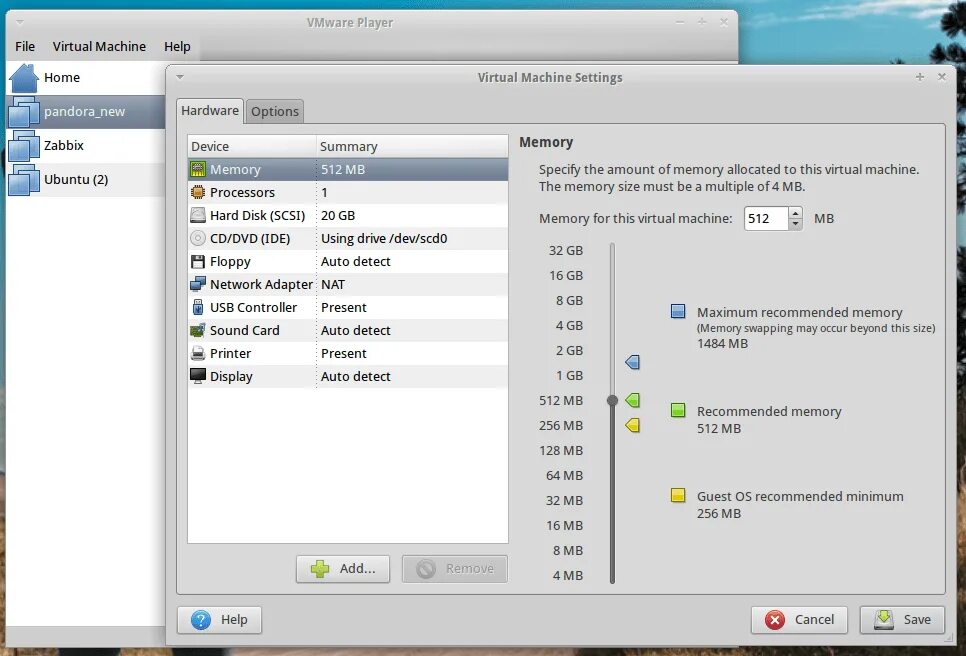This screenshot has height=656, width=966.
Task: Click the Processors CPU icon
Action: (198, 192)
